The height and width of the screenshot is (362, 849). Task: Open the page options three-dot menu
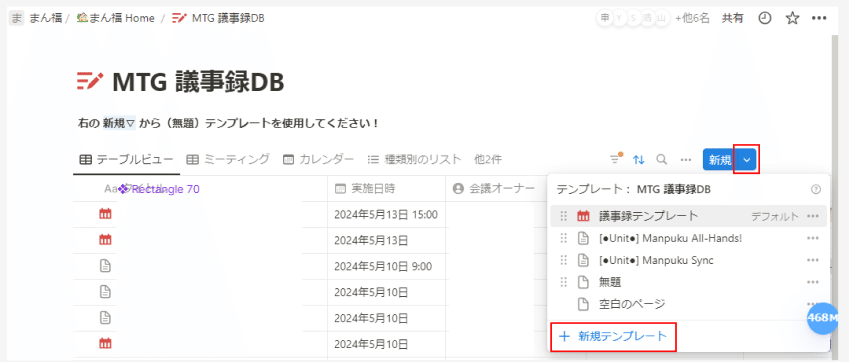[819, 18]
